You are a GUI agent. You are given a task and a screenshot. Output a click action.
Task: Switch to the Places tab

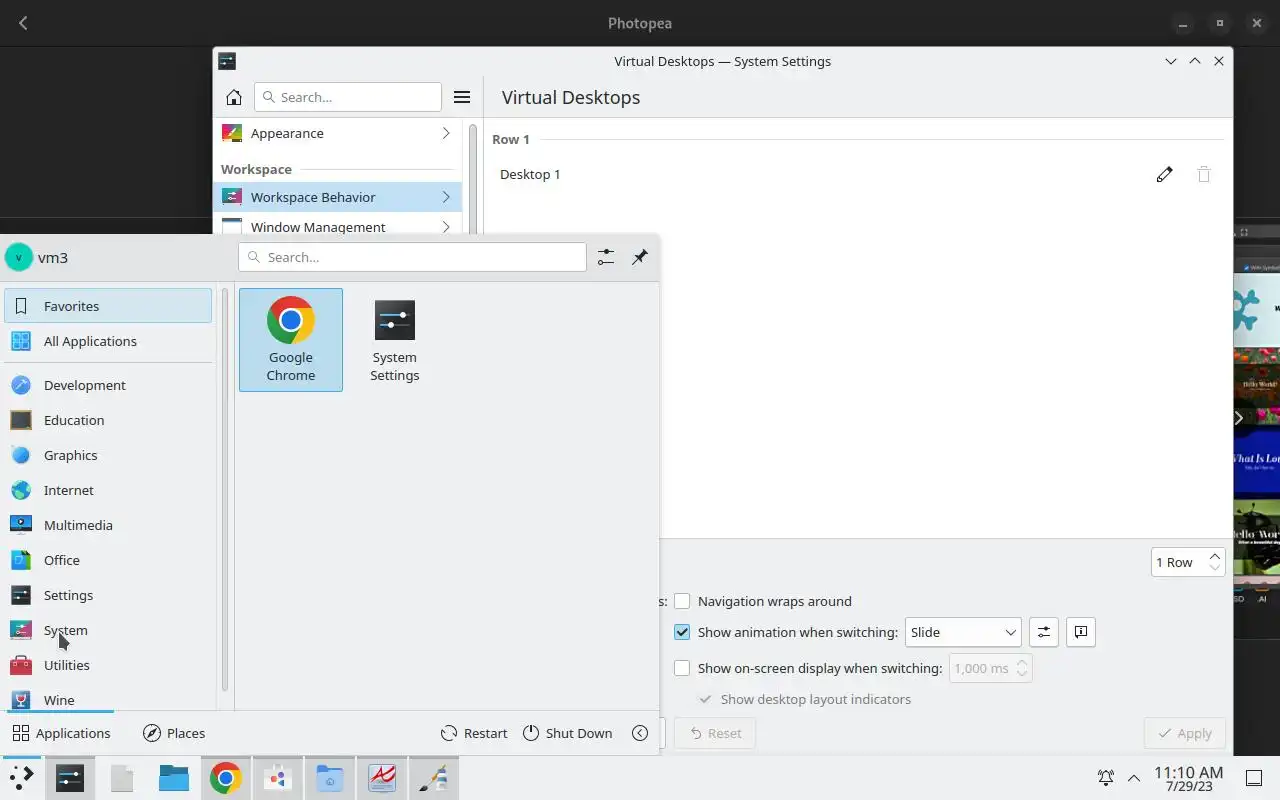[174, 733]
